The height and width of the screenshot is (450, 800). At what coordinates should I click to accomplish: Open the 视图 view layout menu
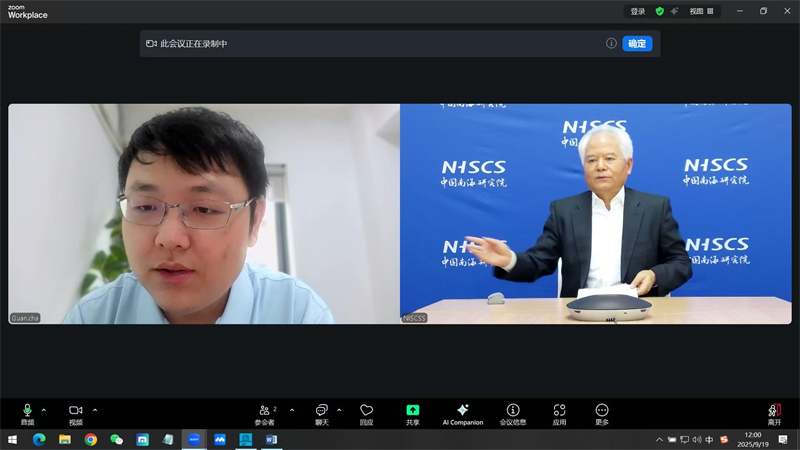coord(703,12)
